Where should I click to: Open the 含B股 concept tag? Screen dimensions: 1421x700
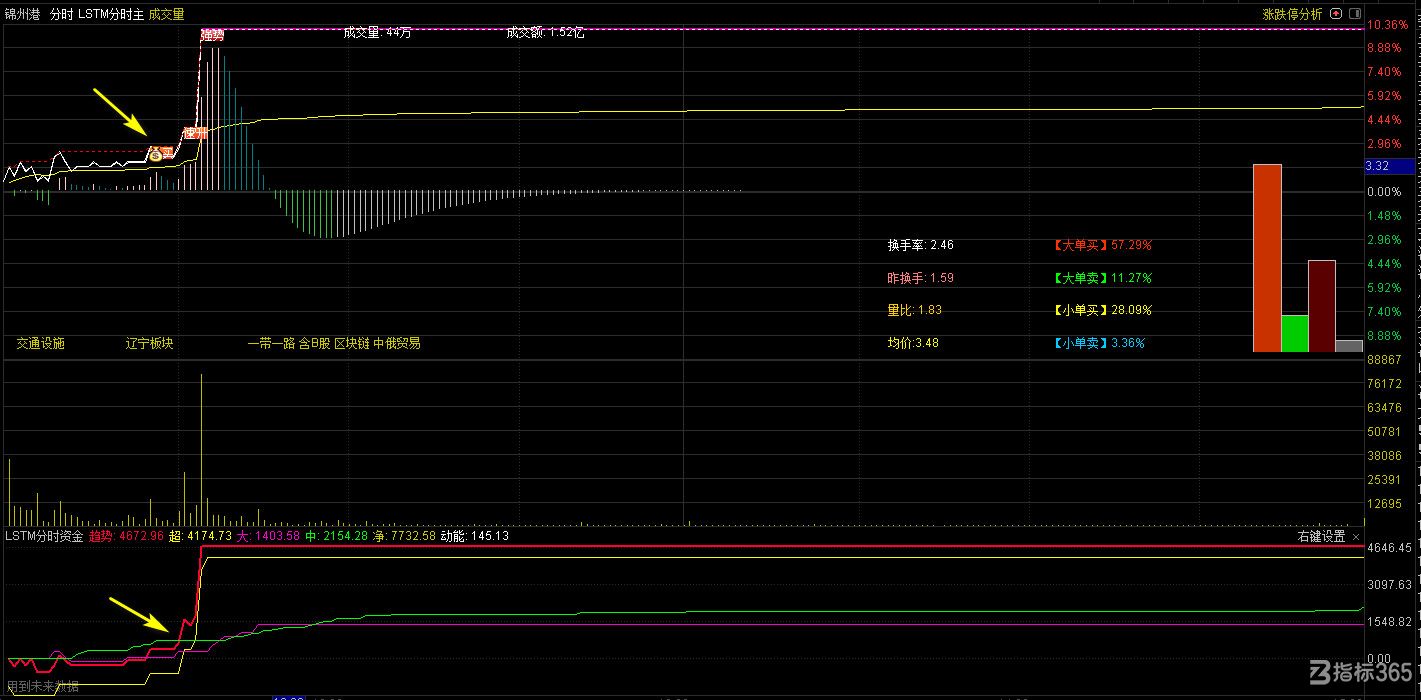tap(315, 343)
